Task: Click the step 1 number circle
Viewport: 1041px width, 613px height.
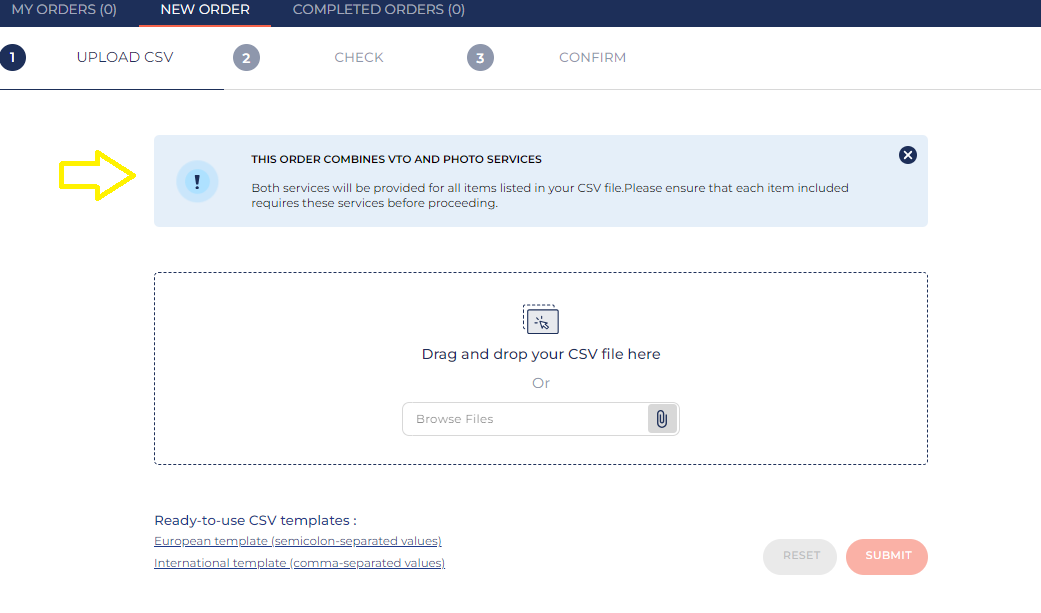Action: point(13,58)
